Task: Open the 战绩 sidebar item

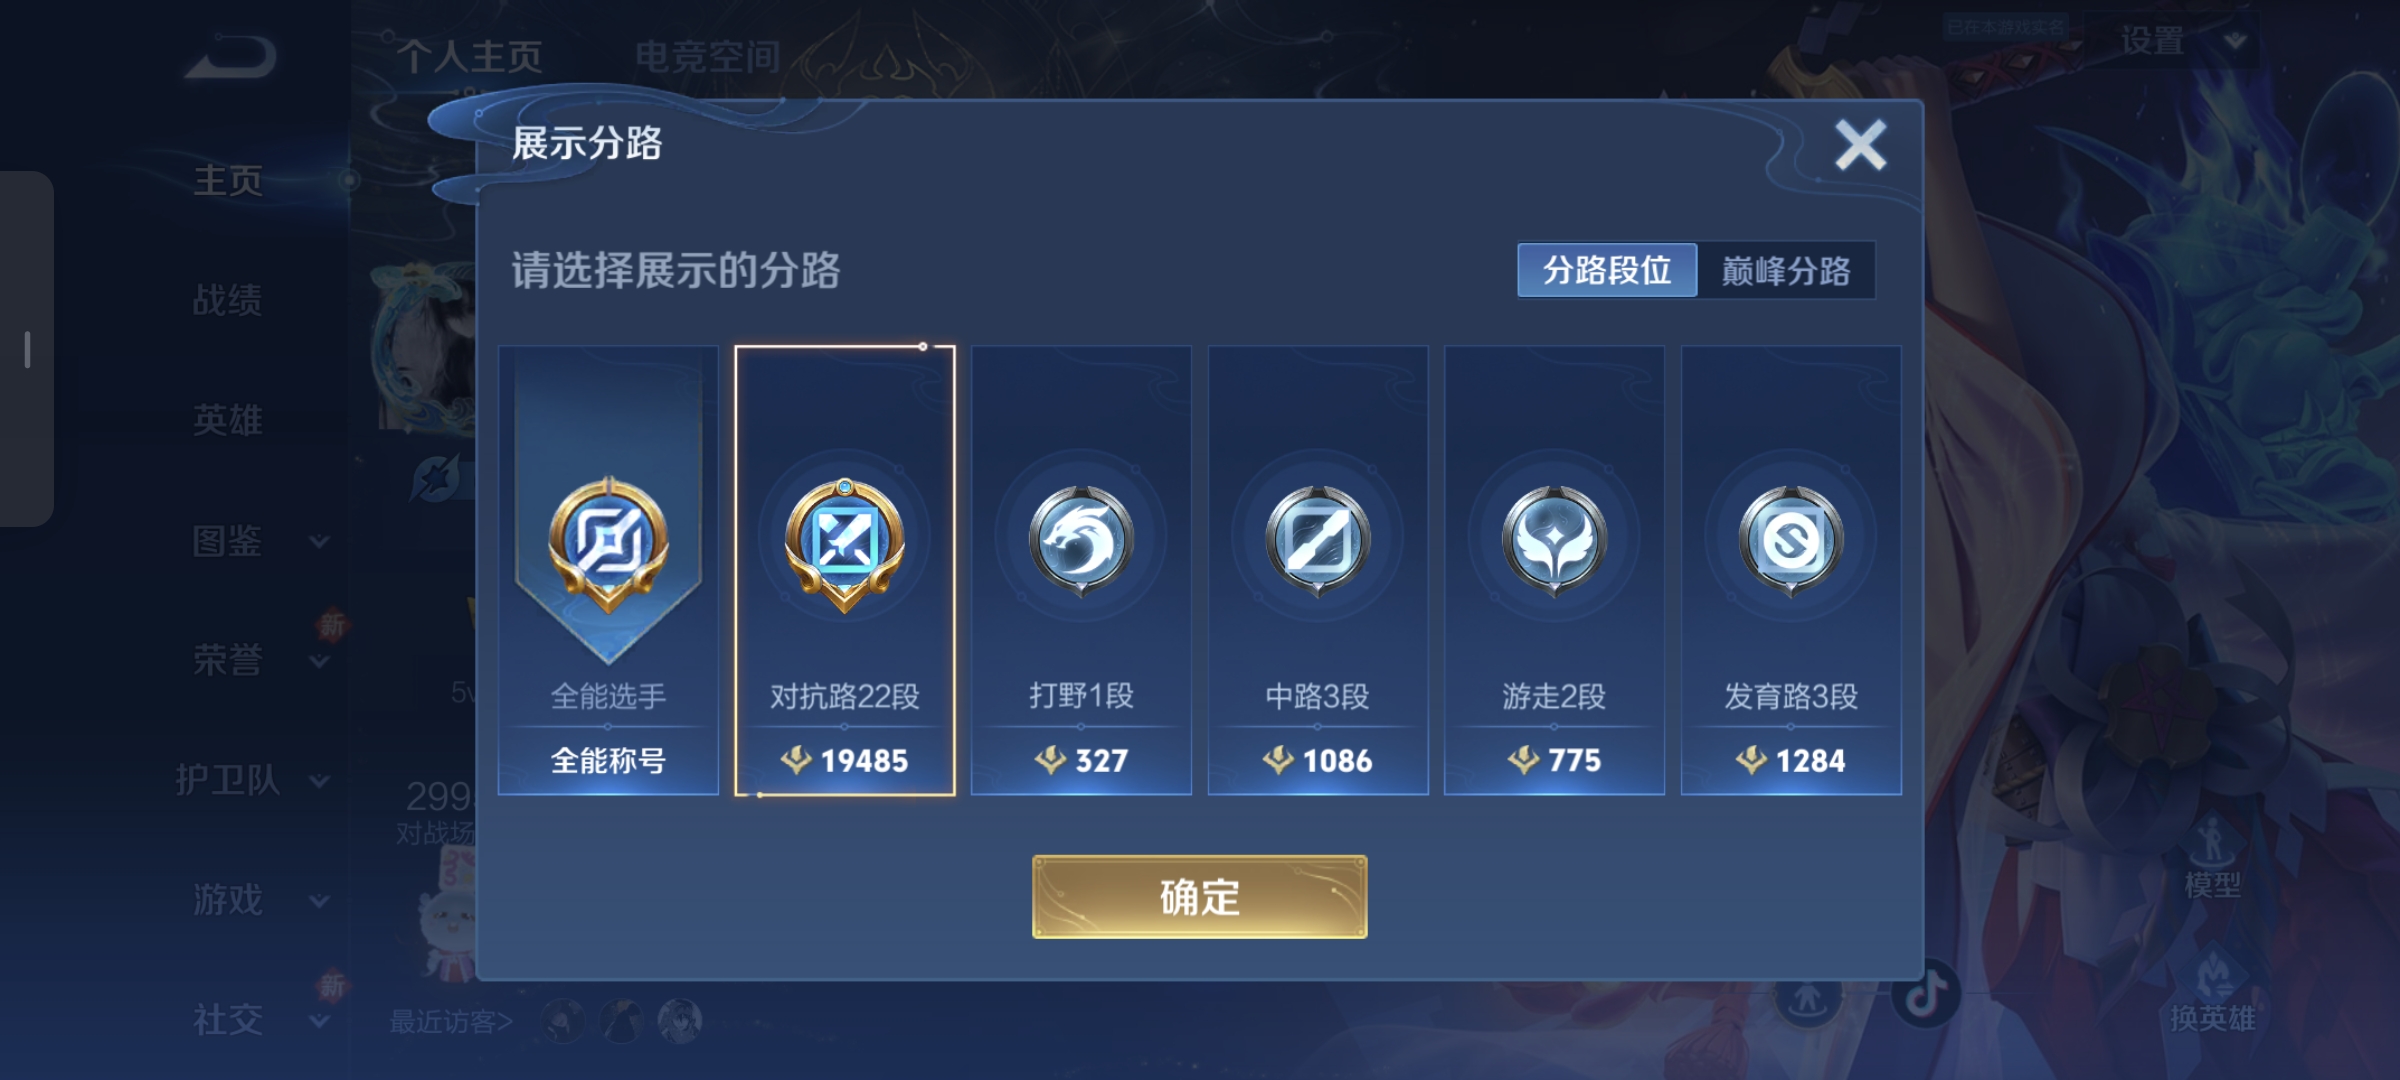Action: [228, 299]
